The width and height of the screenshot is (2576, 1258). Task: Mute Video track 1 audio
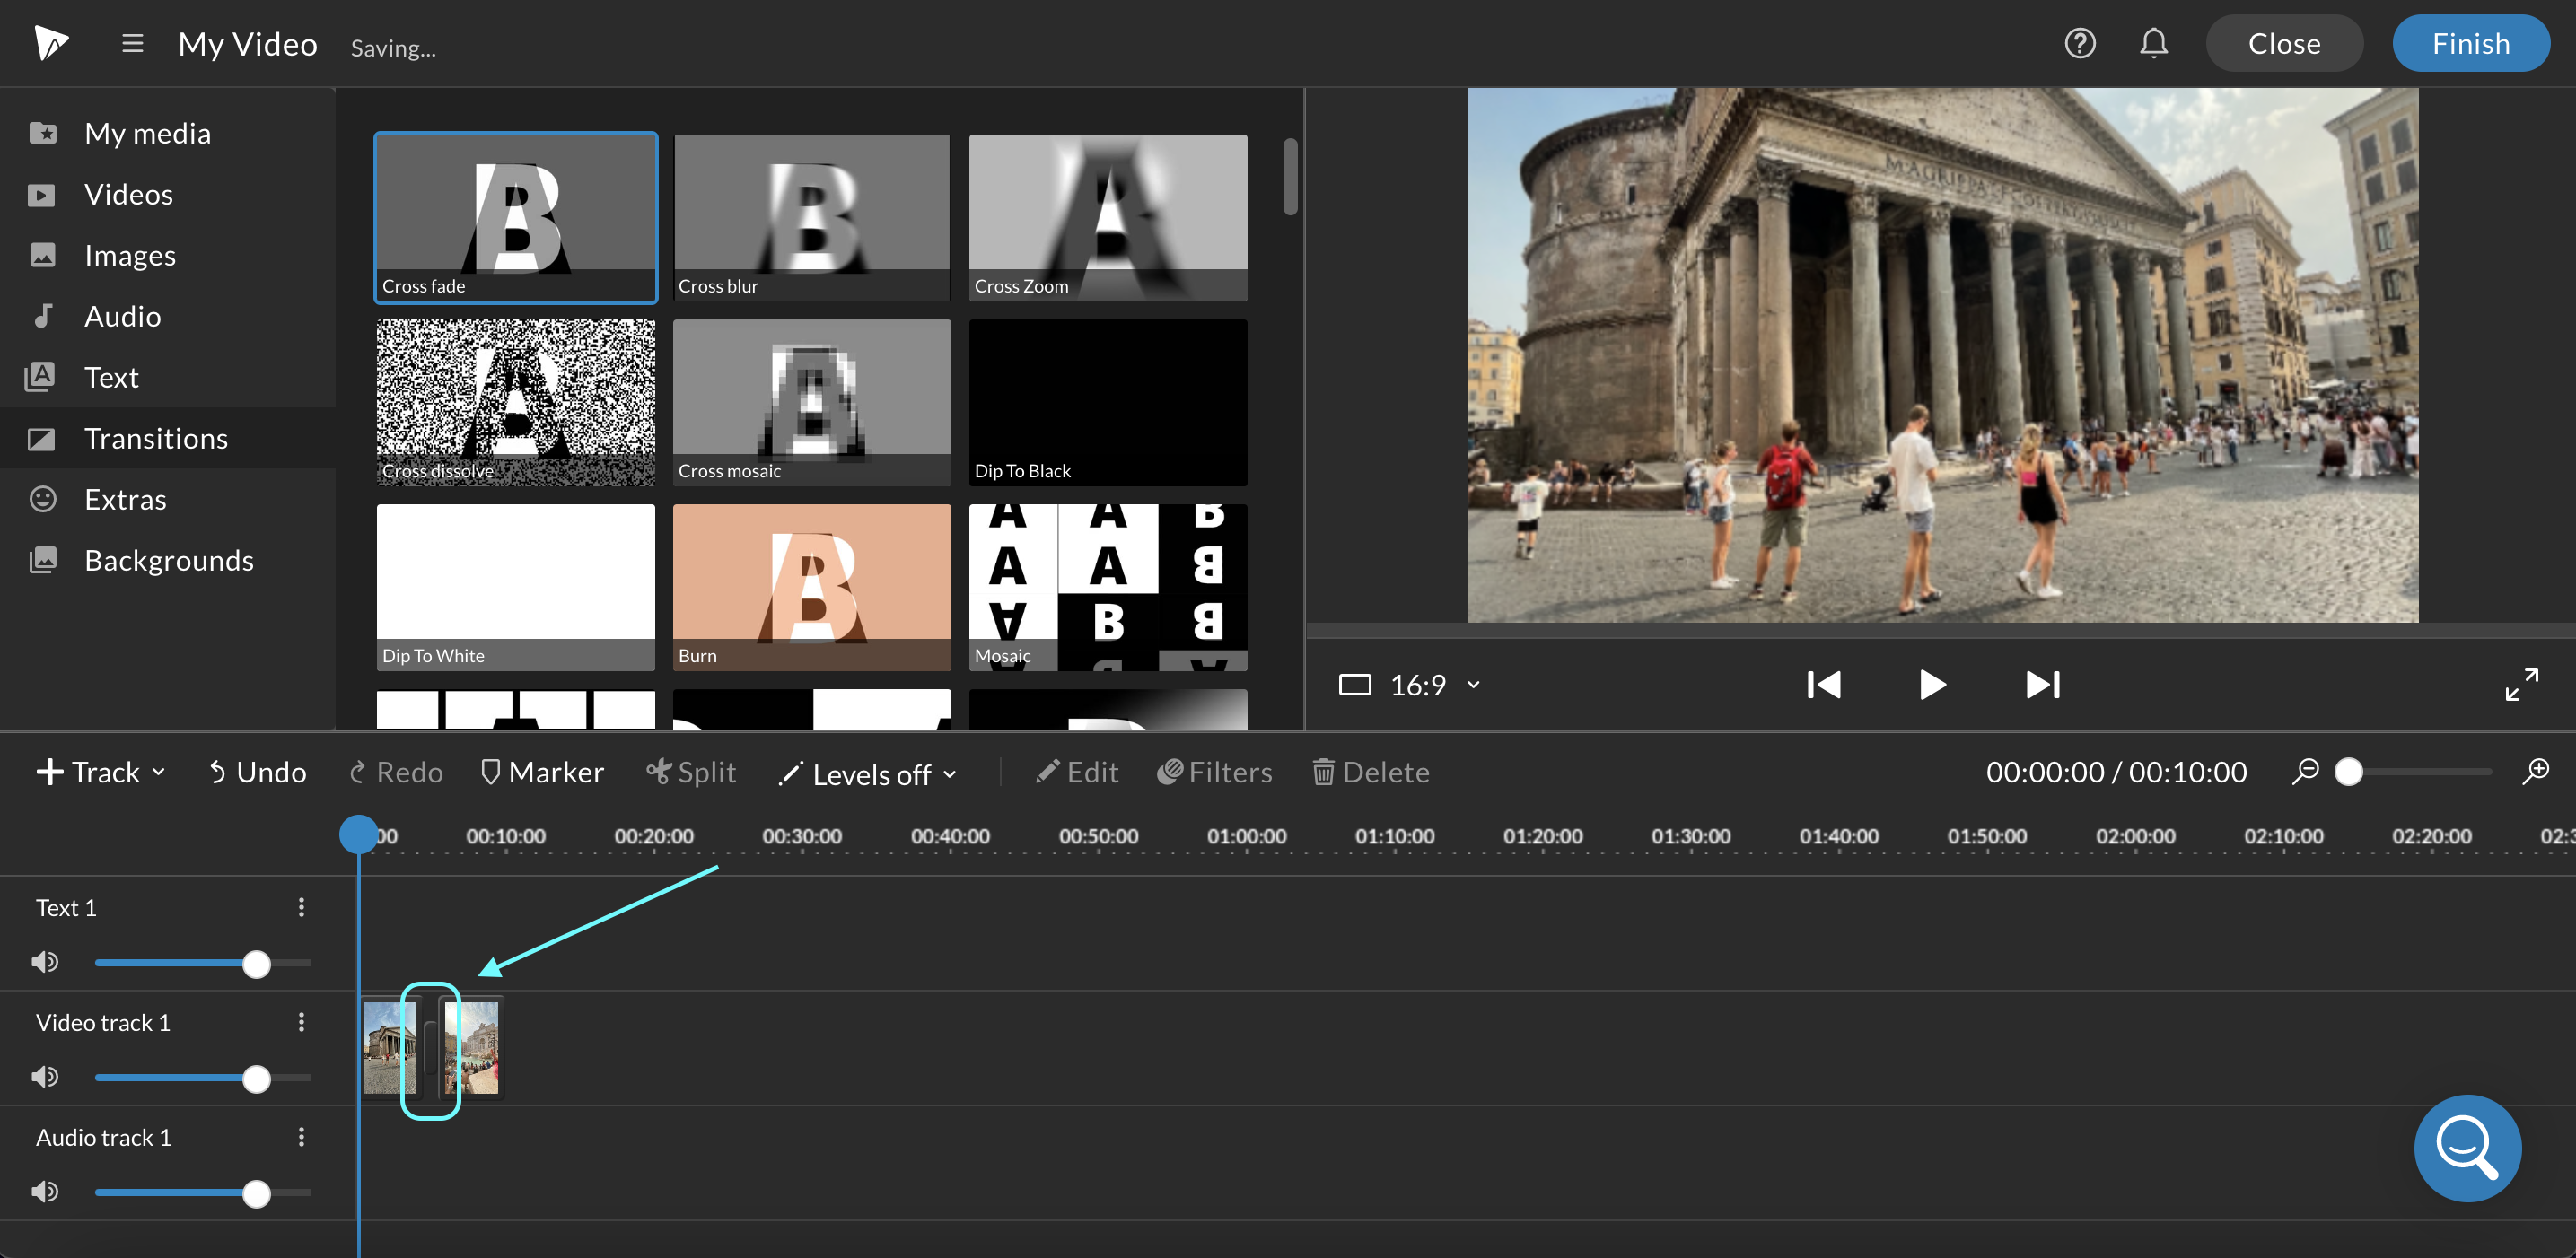coord(44,1078)
